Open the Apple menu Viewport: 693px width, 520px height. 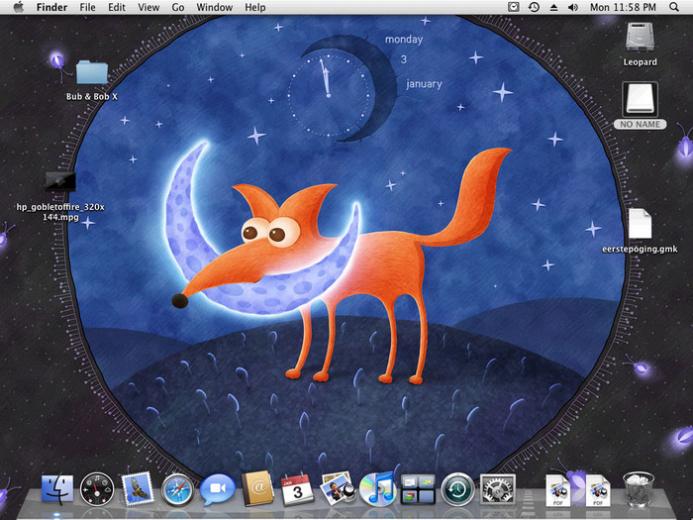coord(18,7)
